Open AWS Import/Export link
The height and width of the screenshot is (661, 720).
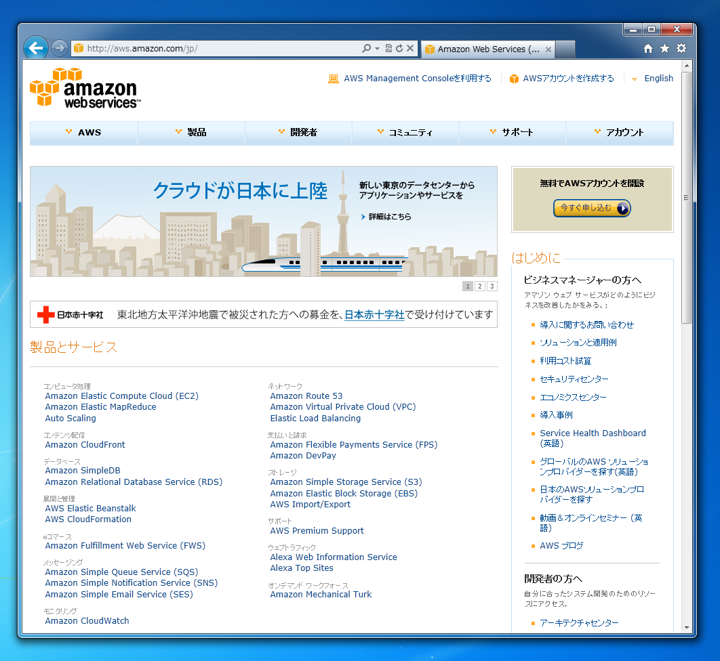(x=310, y=504)
